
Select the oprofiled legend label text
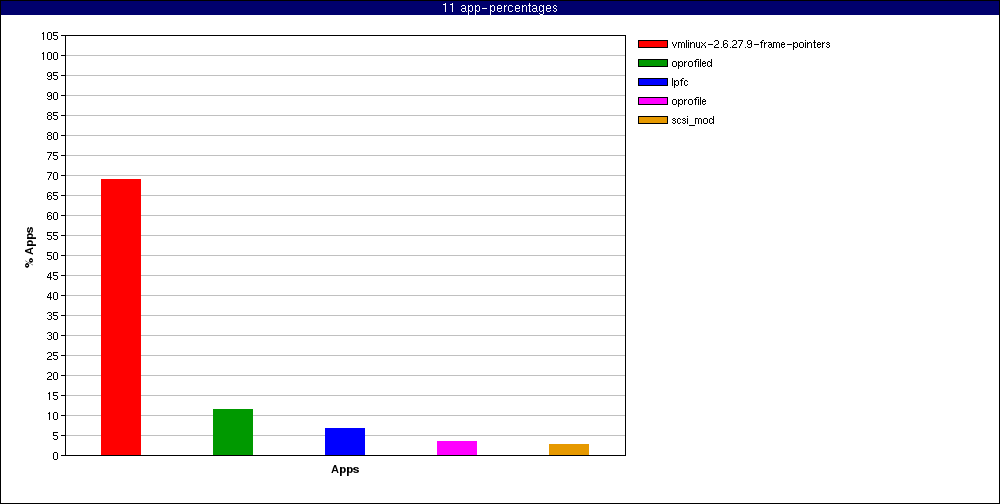(x=692, y=63)
